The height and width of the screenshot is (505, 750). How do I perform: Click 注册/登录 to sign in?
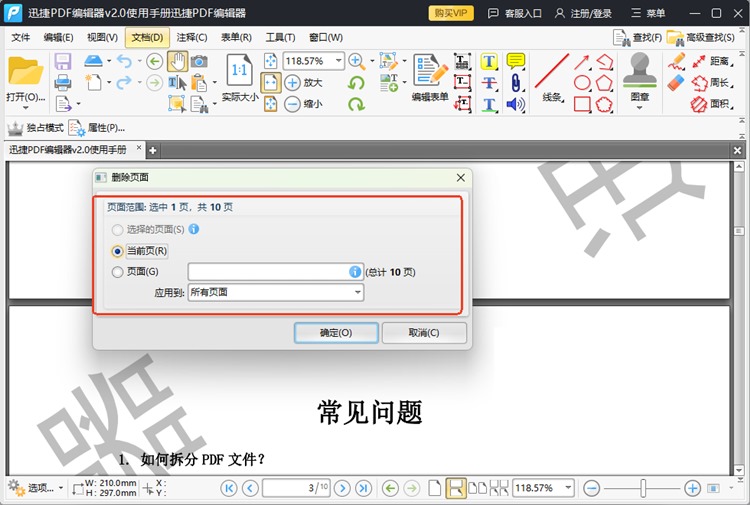tap(583, 13)
